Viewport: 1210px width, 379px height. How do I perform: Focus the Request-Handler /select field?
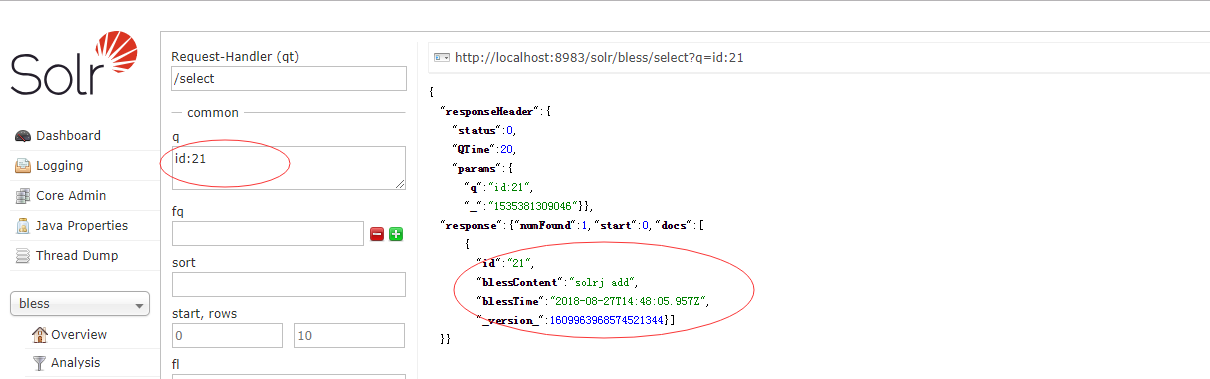(x=289, y=78)
